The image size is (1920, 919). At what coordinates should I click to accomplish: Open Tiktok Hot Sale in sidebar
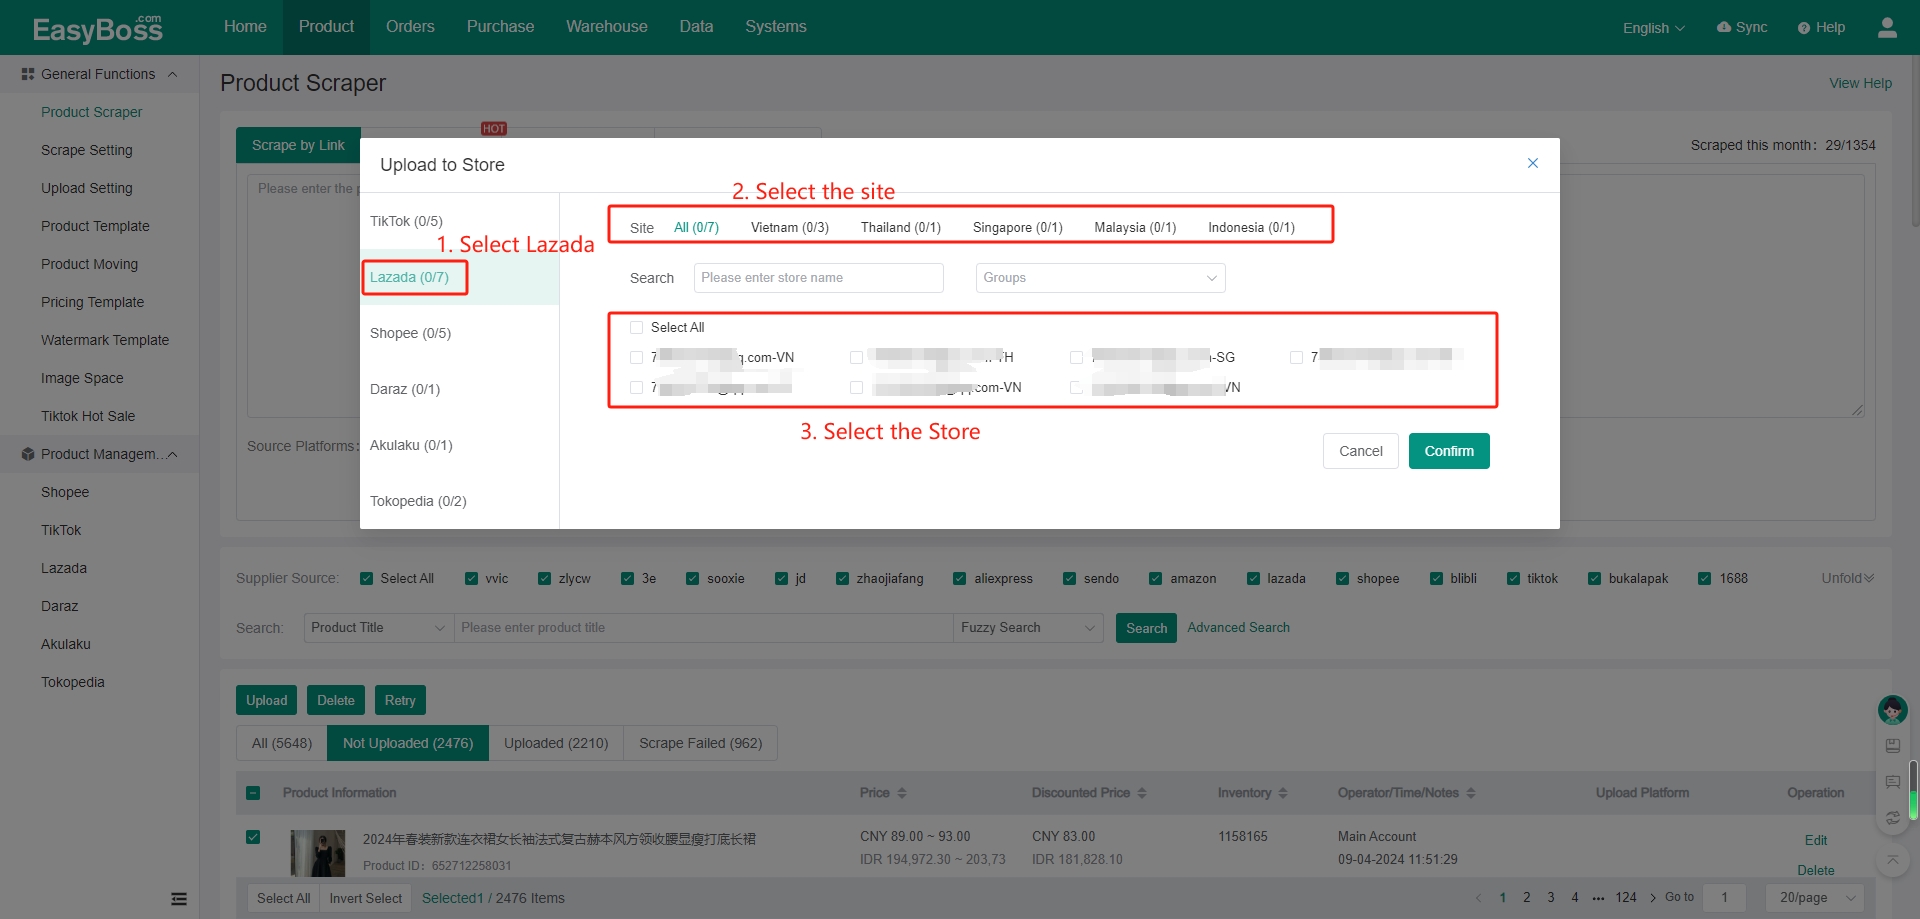[88, 416]
